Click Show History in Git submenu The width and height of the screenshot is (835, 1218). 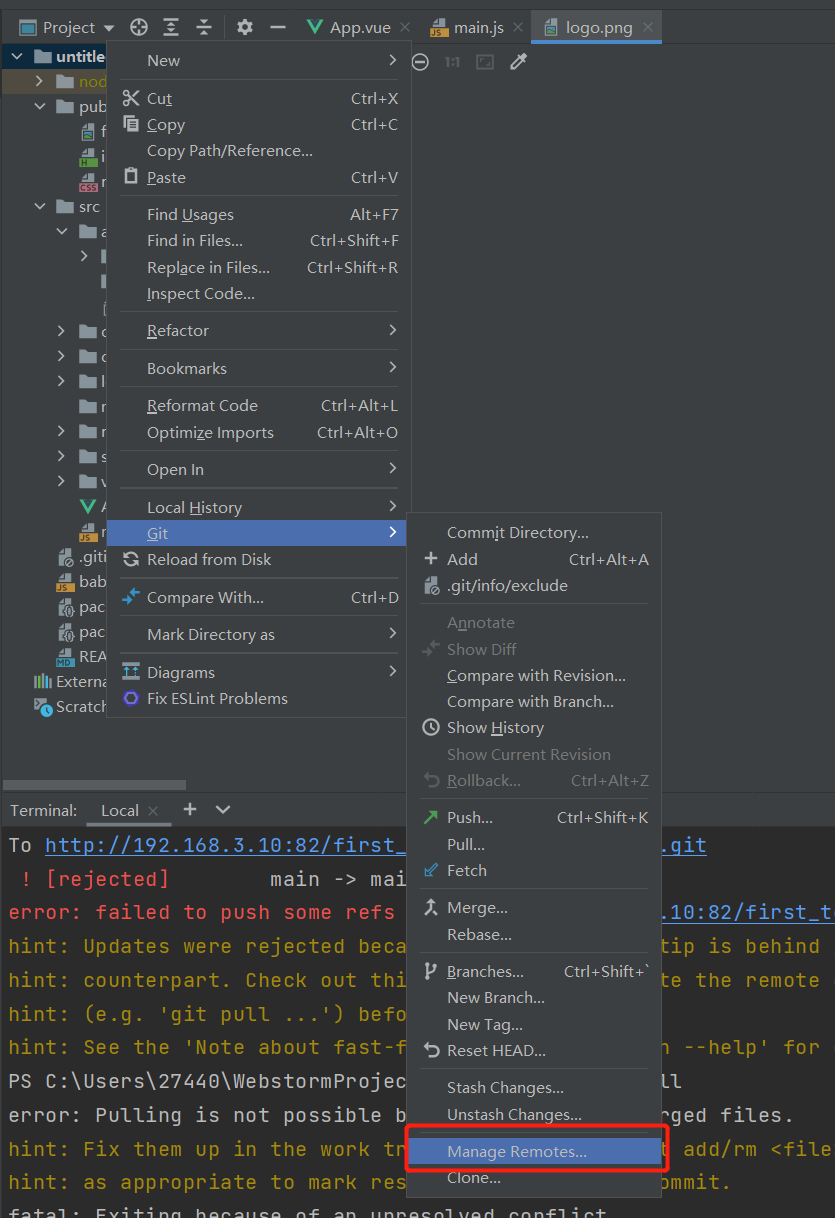tap(534, 727)
